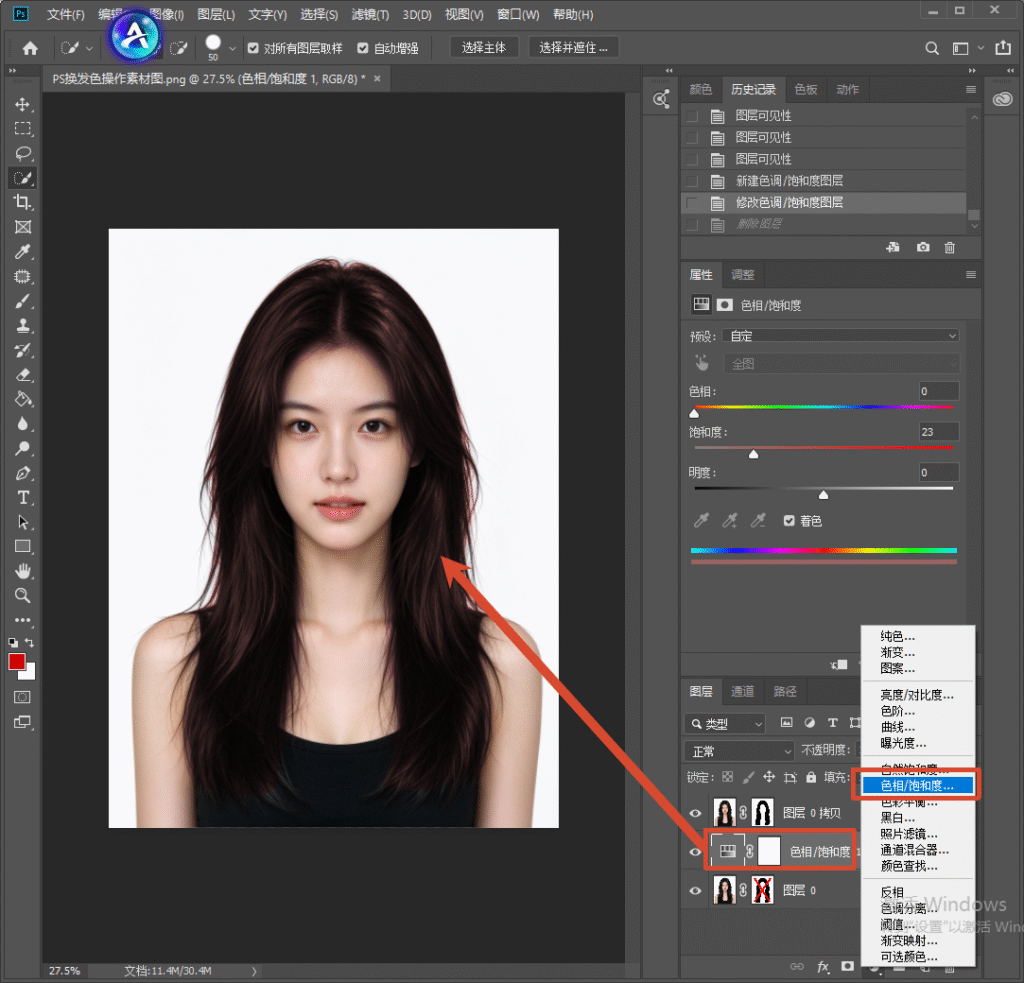The image size is (1024, 983).
Task: Click the 新建色调/饱和度图层 history state
Action: (x=823, y=181)
